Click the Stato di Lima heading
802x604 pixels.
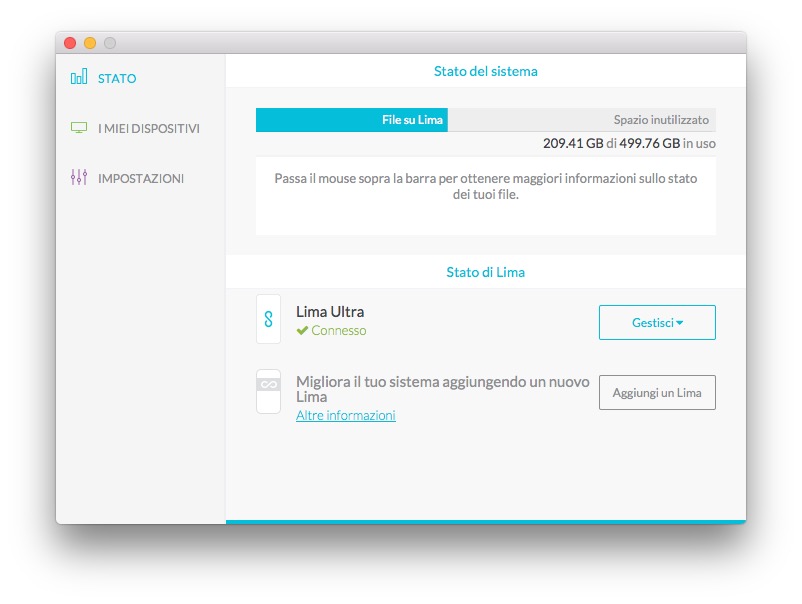(486, 272)
